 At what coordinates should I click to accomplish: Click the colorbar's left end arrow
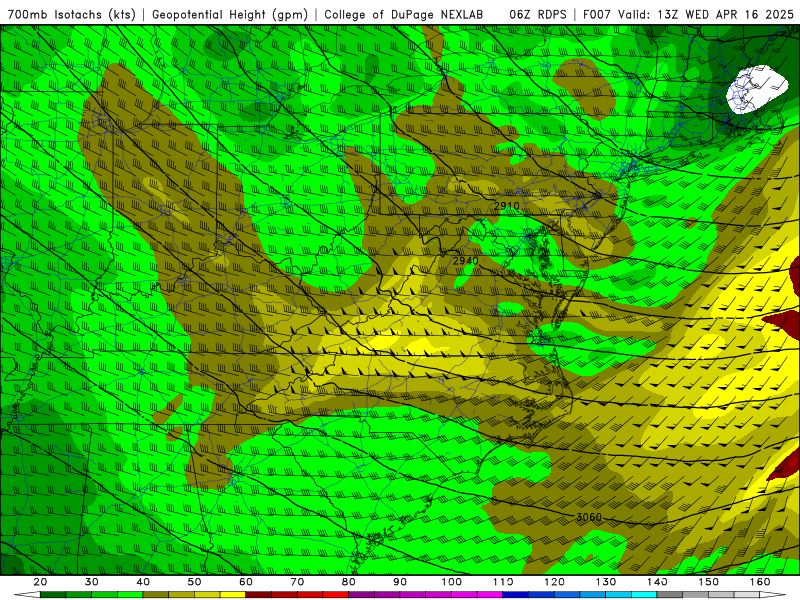point(27,594)
